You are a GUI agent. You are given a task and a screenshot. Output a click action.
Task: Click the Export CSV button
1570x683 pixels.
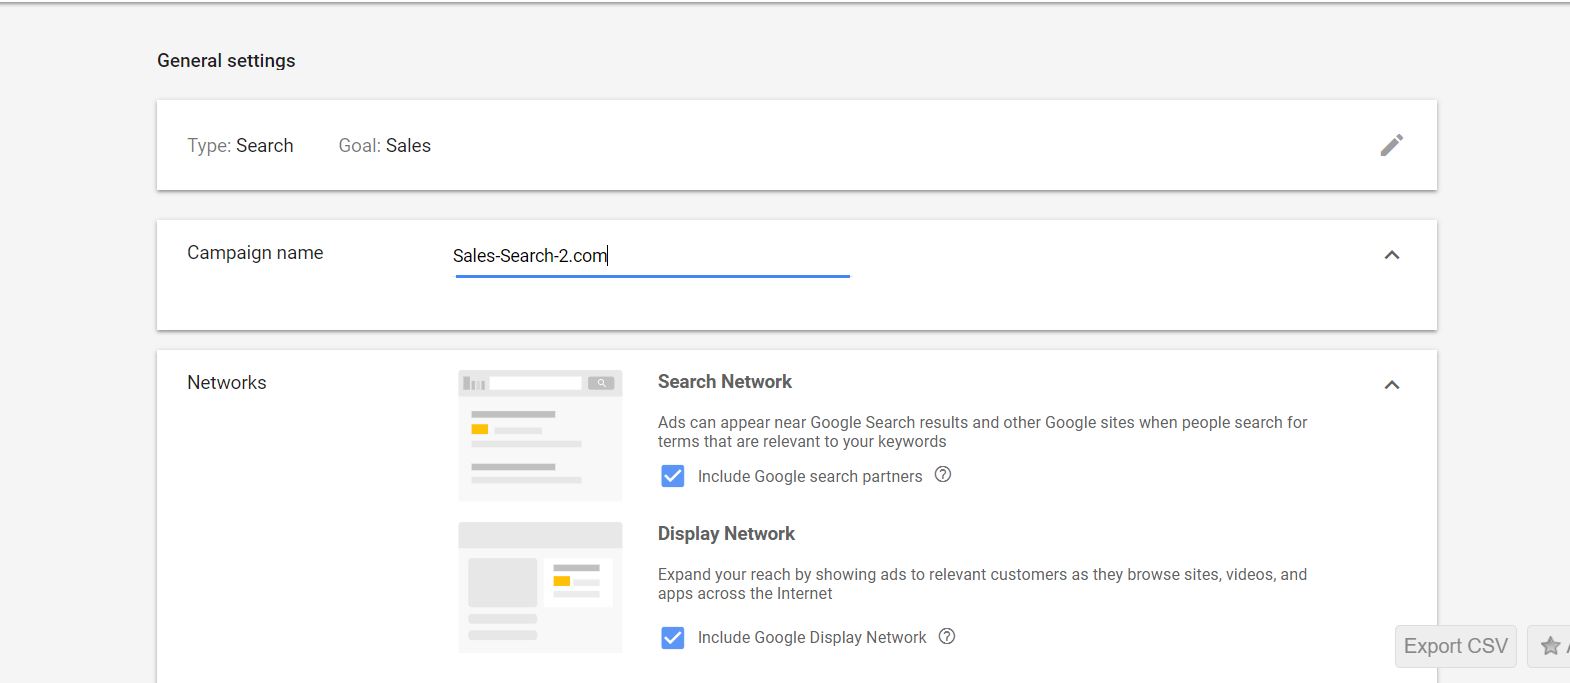pos(1455,646)
